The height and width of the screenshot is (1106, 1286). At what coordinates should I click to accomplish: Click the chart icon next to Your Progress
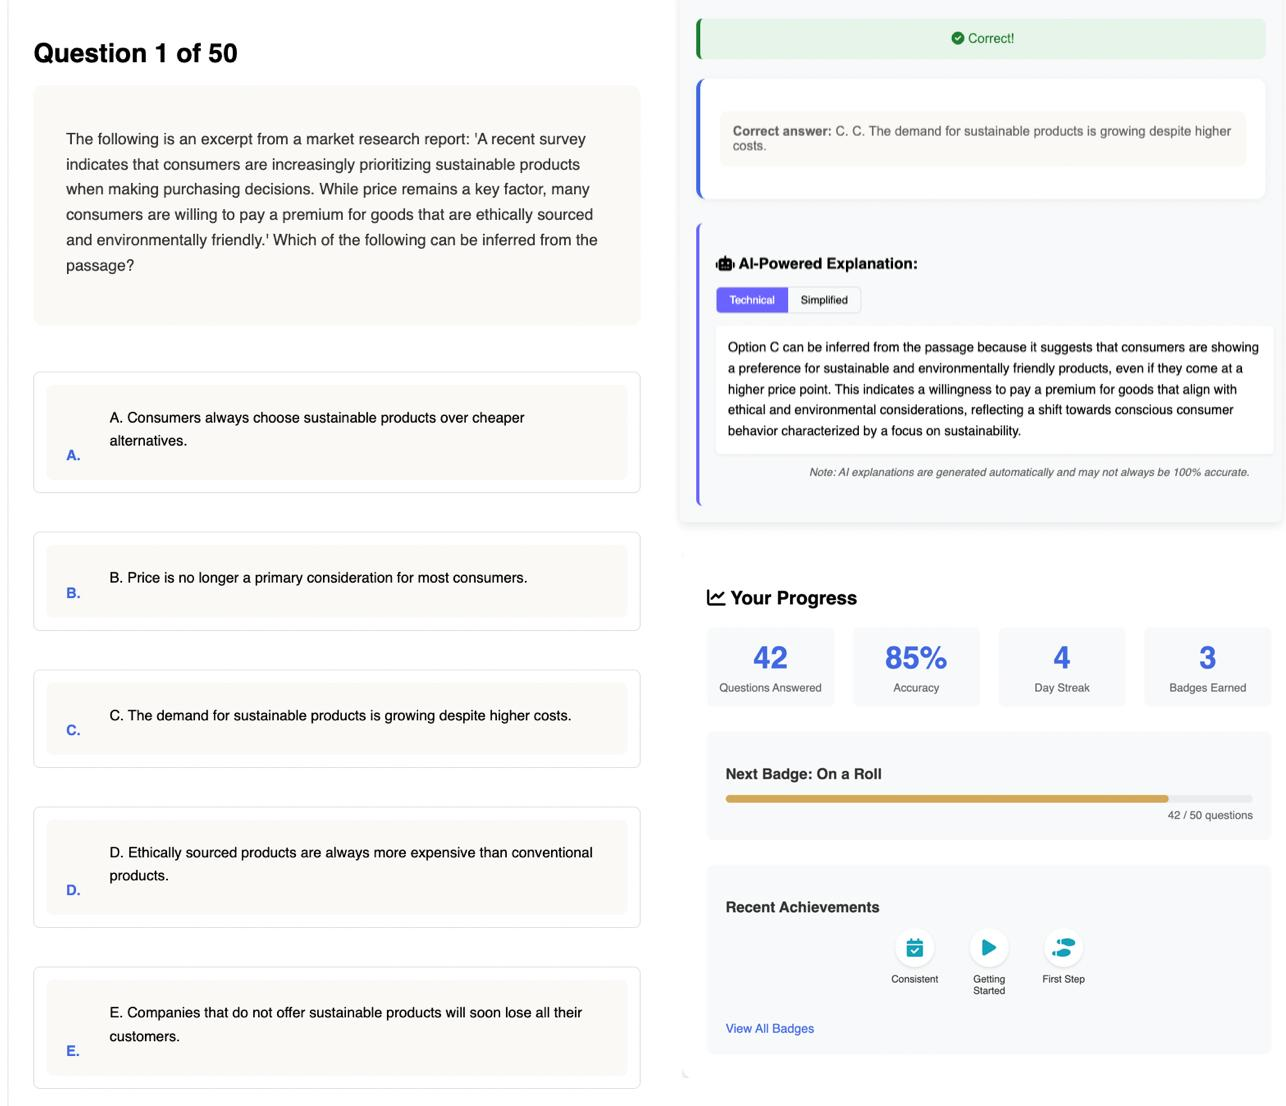716,597
